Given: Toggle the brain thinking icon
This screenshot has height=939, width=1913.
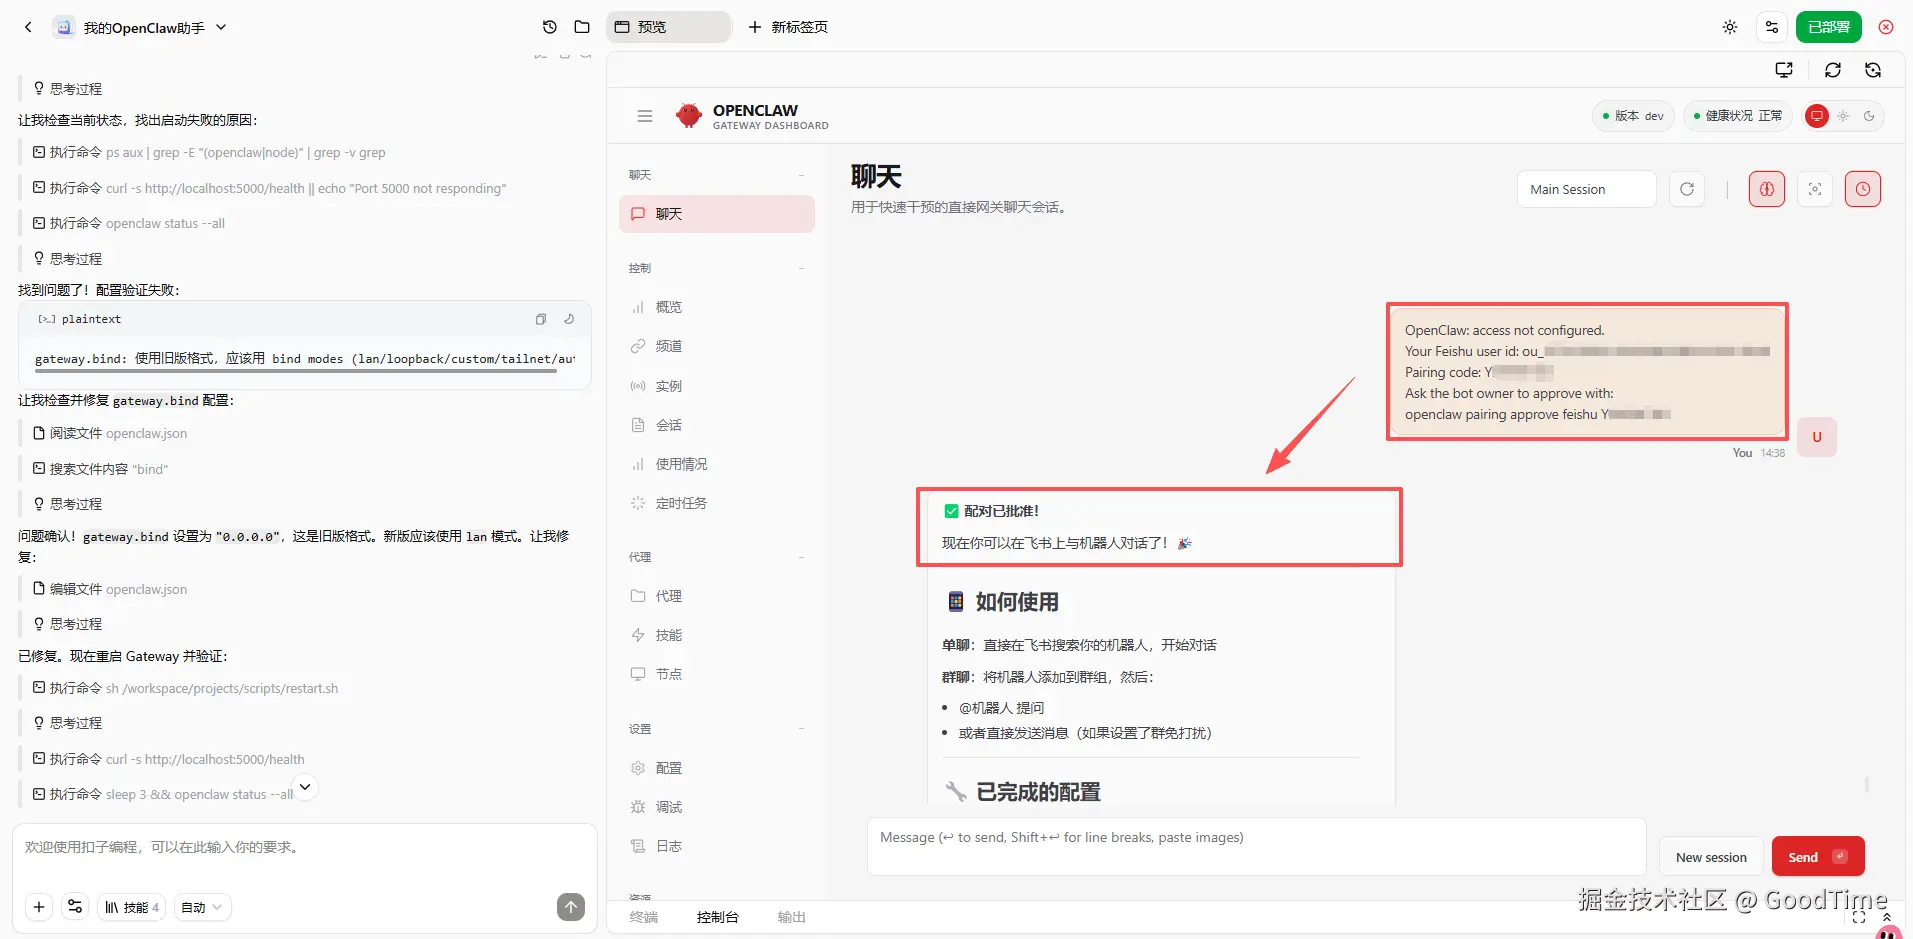Looking at the screenshot, I should pos(1767,189).
